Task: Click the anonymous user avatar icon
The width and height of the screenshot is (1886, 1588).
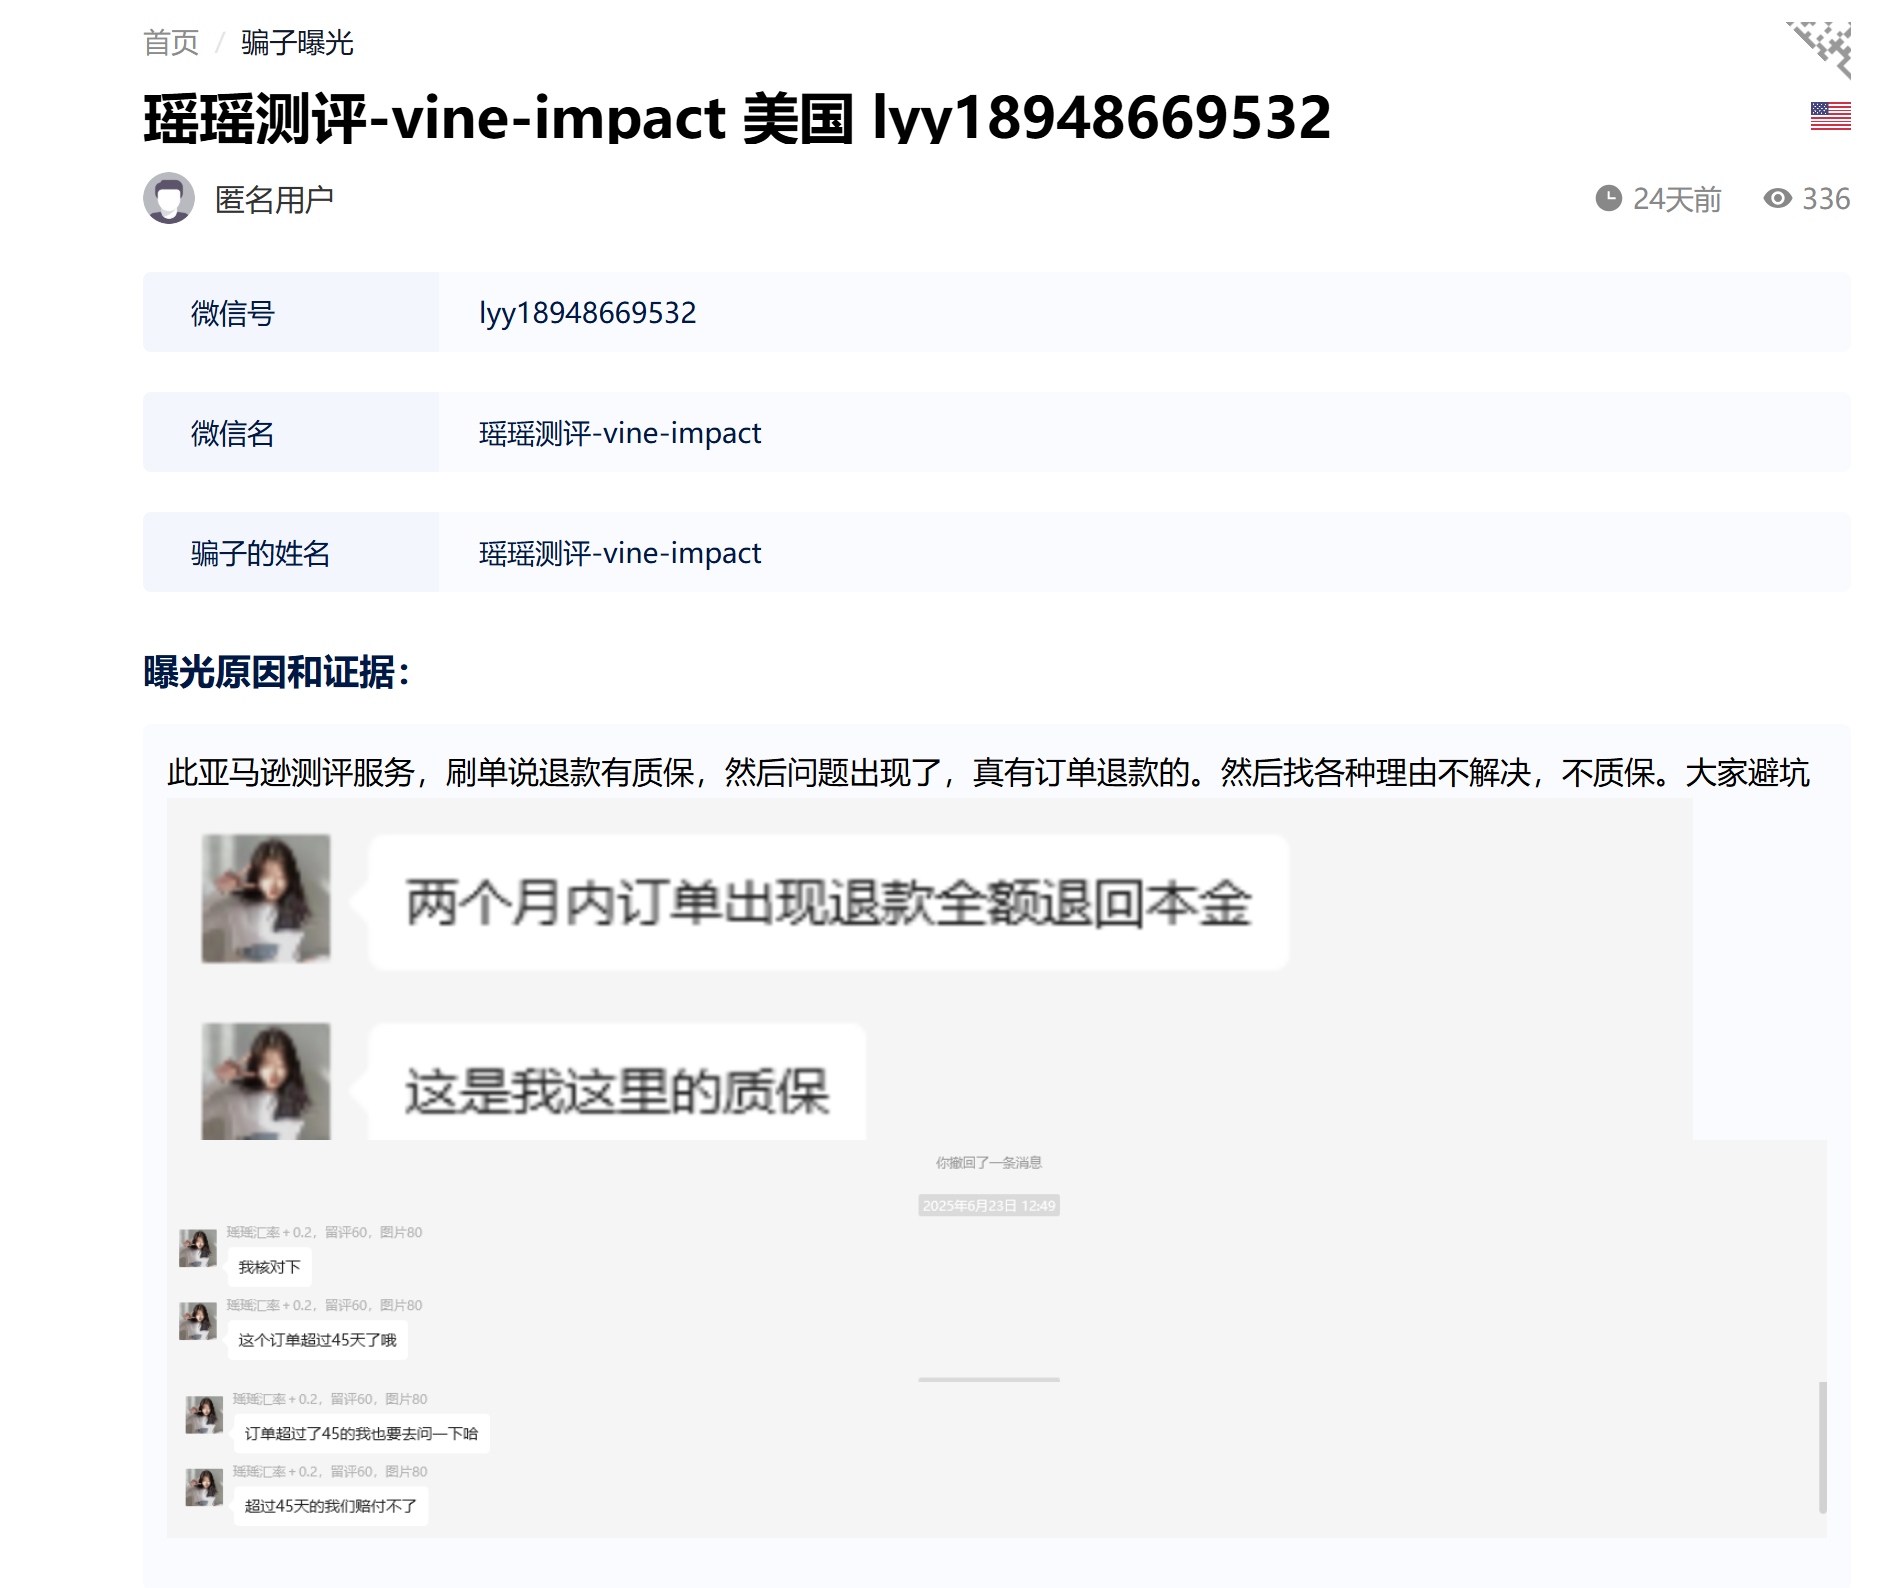Action: pyautogui.click(x=169, y=198)
